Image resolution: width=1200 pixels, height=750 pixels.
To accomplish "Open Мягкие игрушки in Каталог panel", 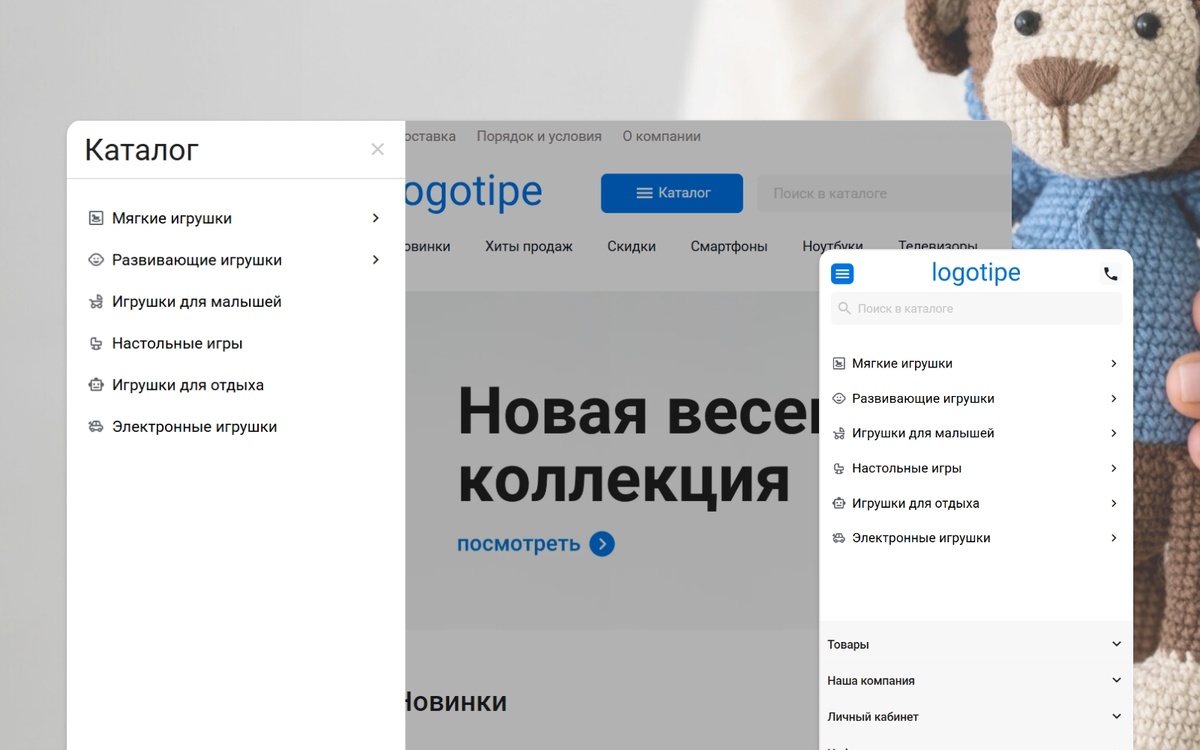I will pos(172,218).
